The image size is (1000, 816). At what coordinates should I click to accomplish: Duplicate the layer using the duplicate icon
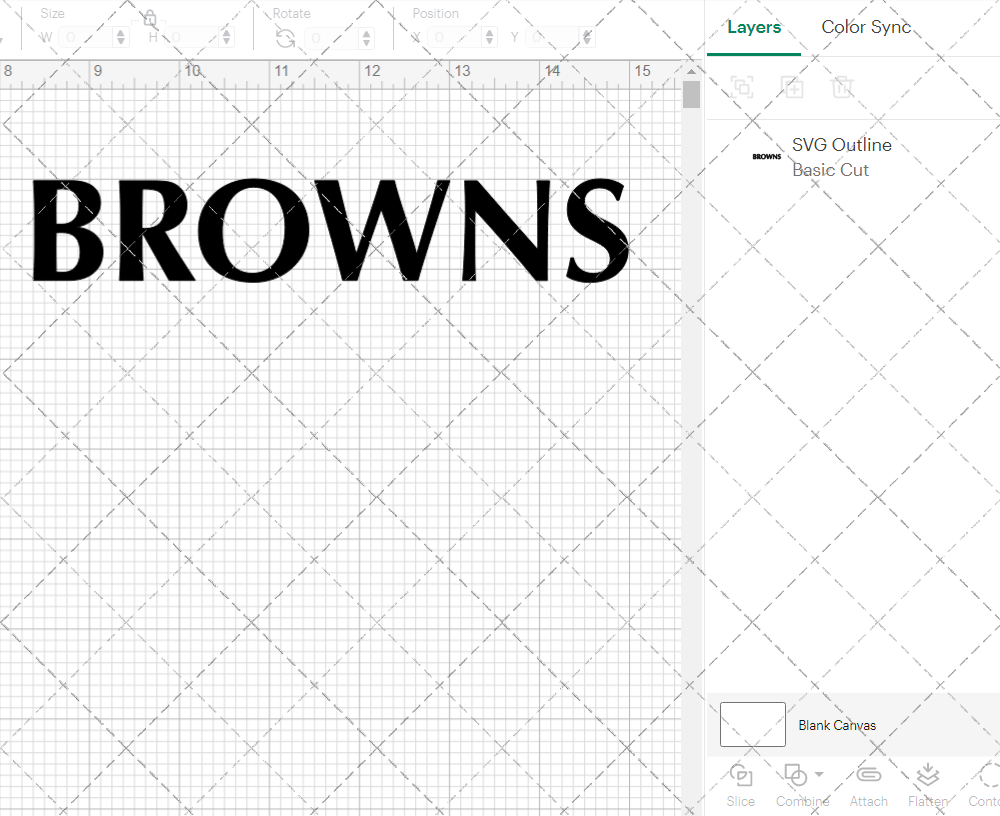pyautogui.click(x=793, y=87)
